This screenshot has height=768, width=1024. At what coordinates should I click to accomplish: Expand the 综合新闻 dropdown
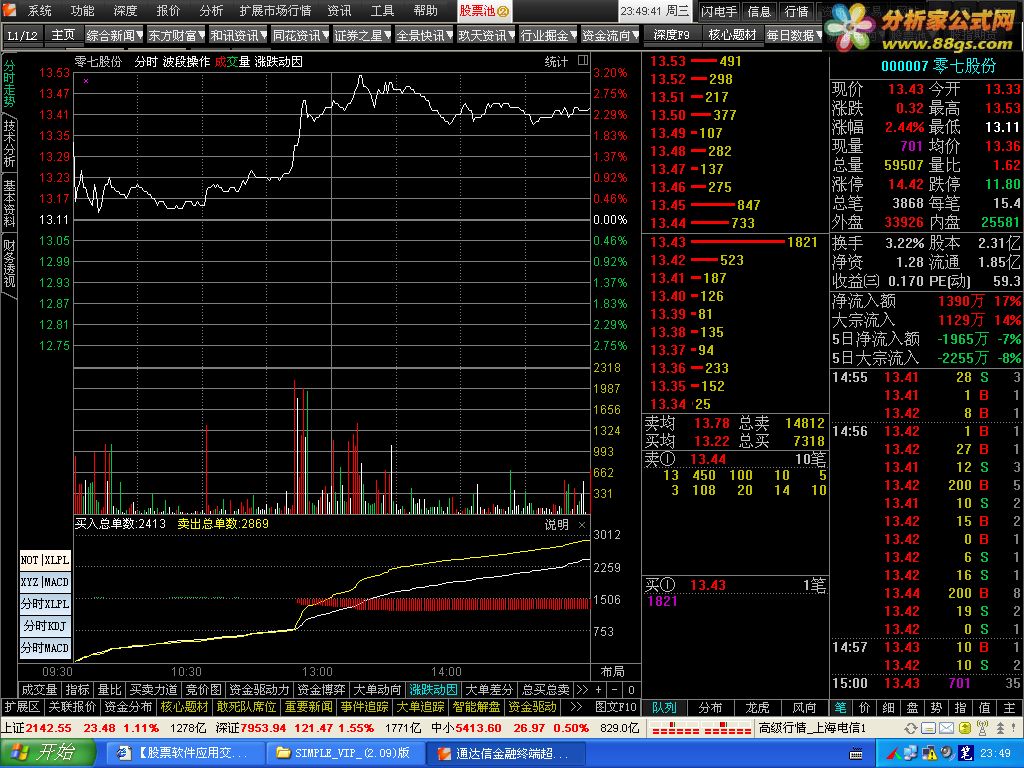click(x=115, y=35)
